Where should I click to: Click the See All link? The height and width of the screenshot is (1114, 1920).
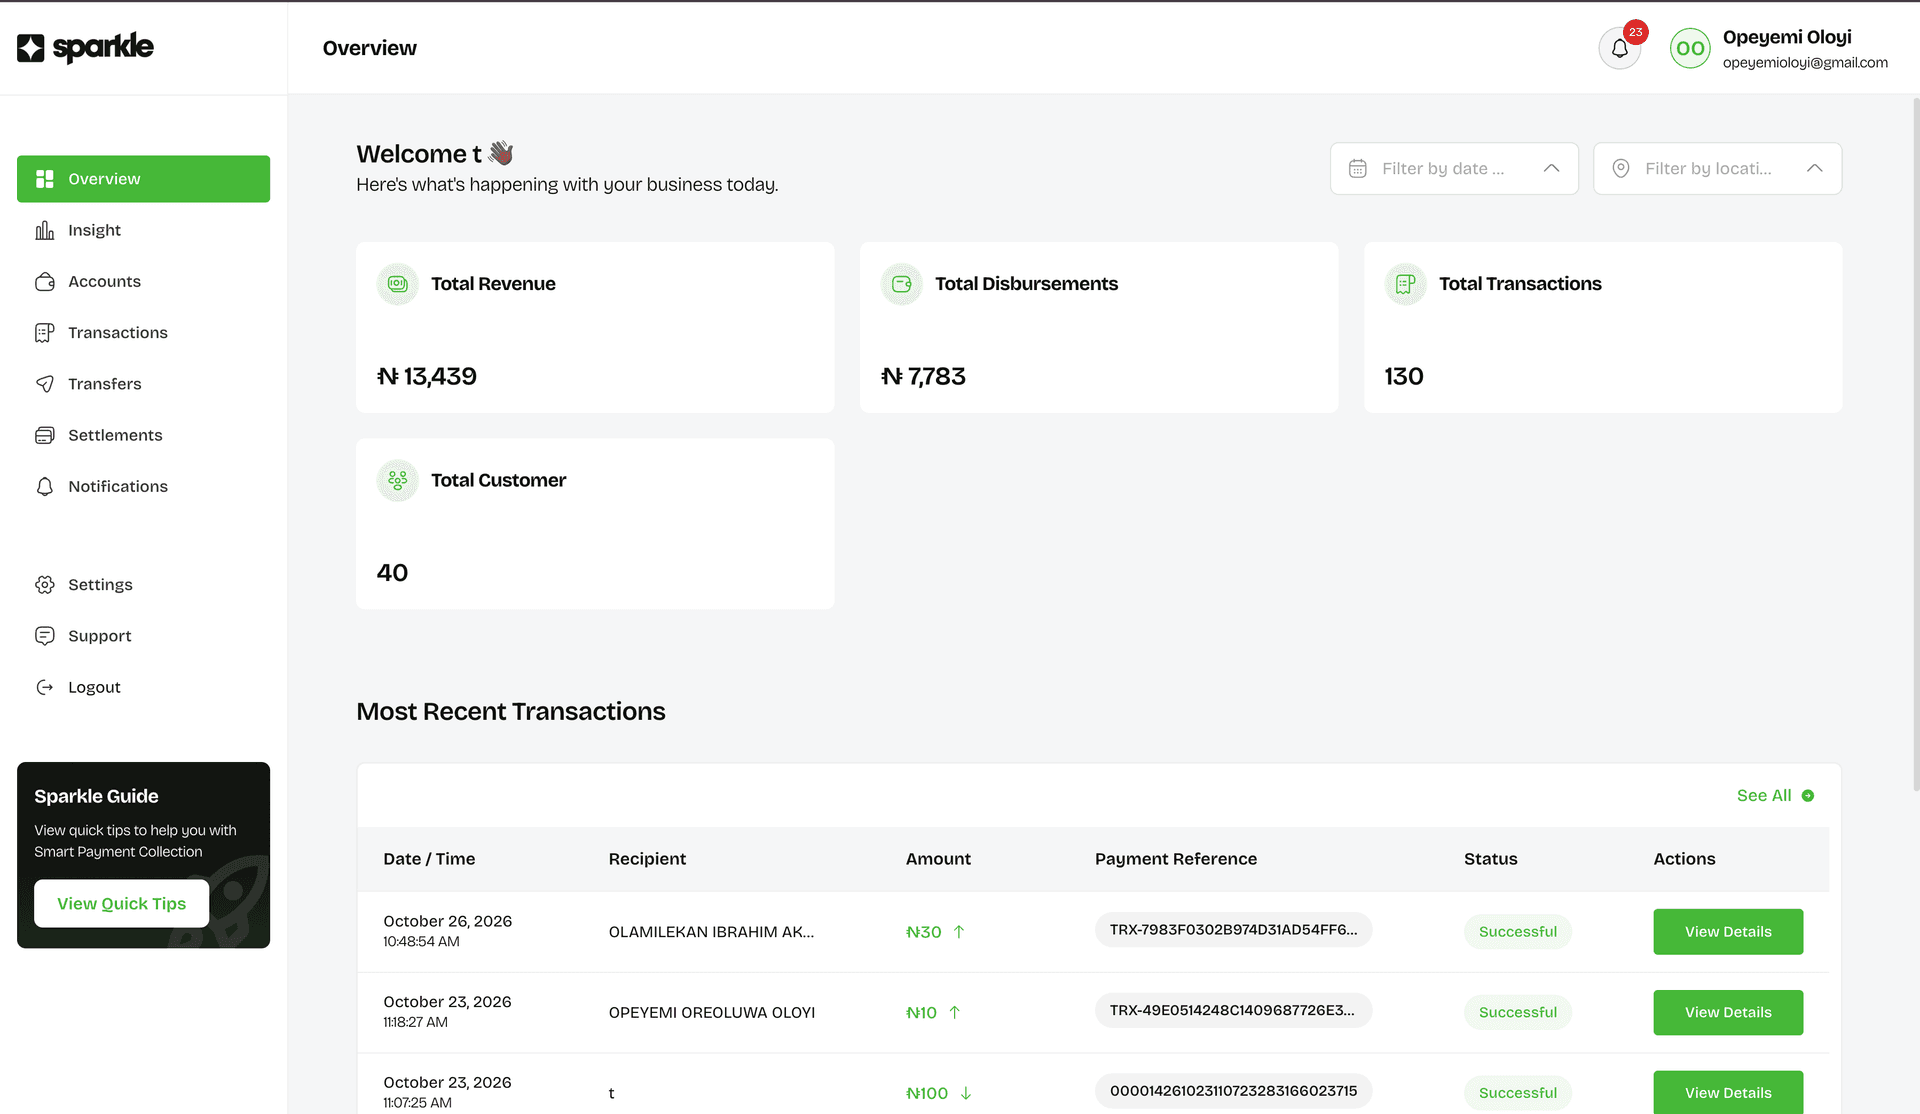1763,796
